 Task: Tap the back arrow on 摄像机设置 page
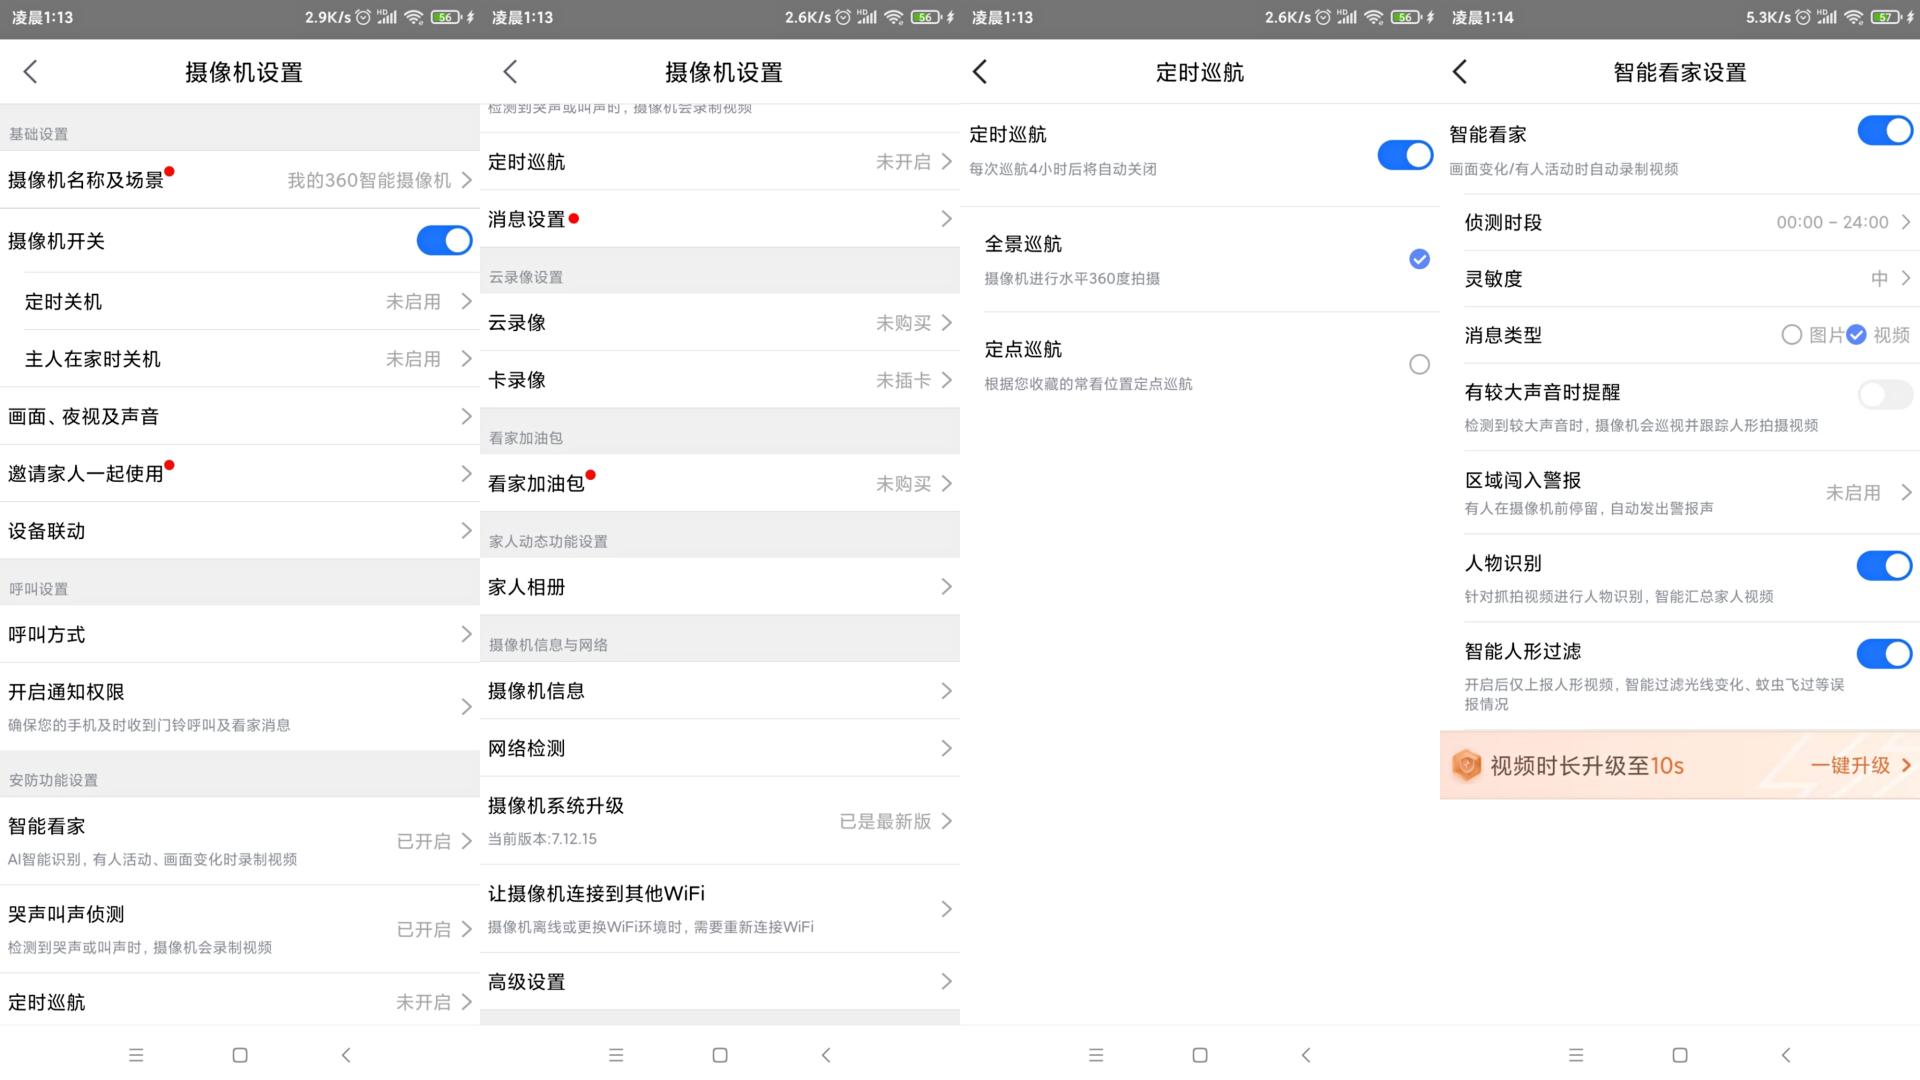tap(30, 71)
